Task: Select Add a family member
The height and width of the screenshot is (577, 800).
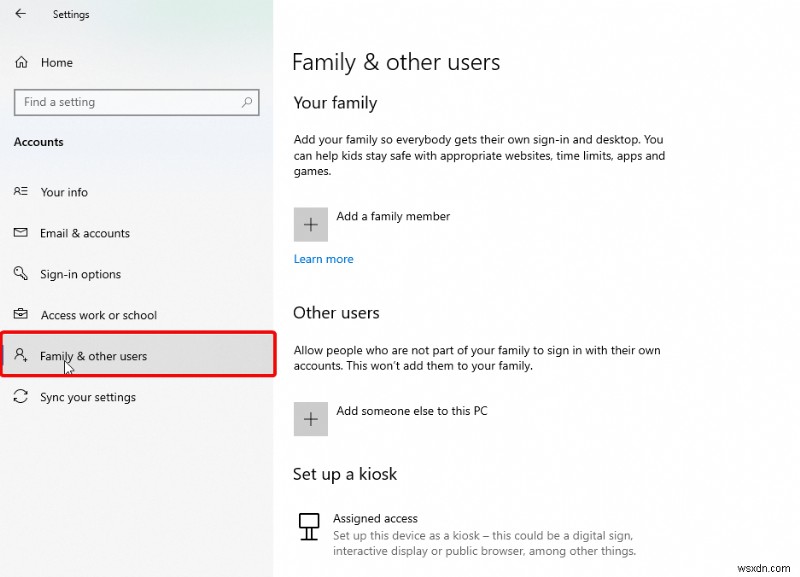Action: pyautogui.click(x=393, y=216)
